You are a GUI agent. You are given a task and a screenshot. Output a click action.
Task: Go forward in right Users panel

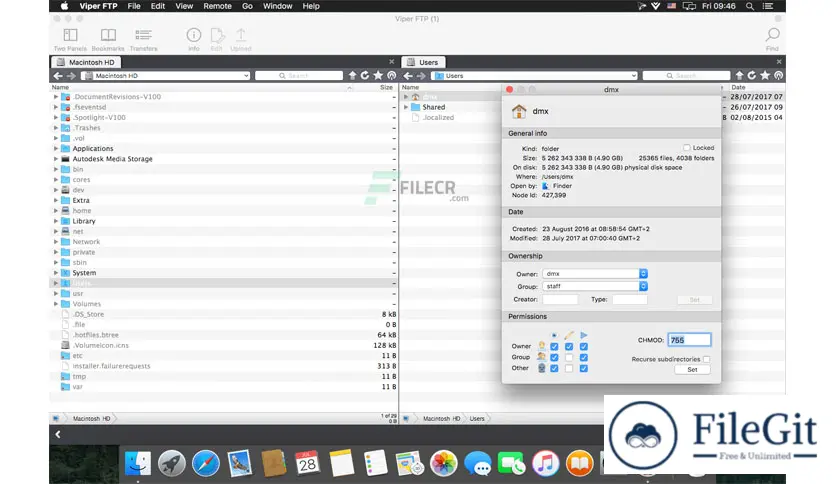421,76
